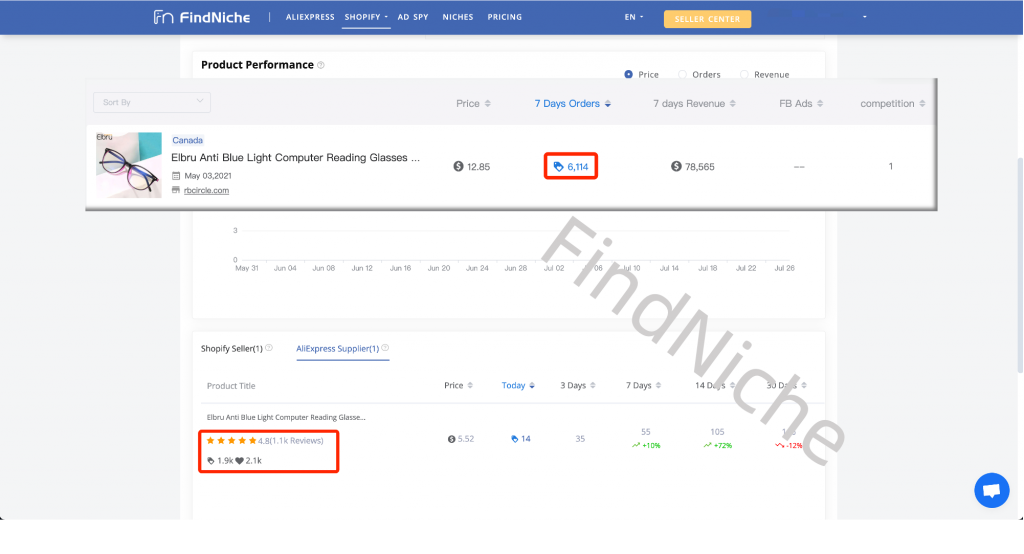Sort by Price column arrows in header
This screenshot has height=554, width=1024.
click(488, 103)
